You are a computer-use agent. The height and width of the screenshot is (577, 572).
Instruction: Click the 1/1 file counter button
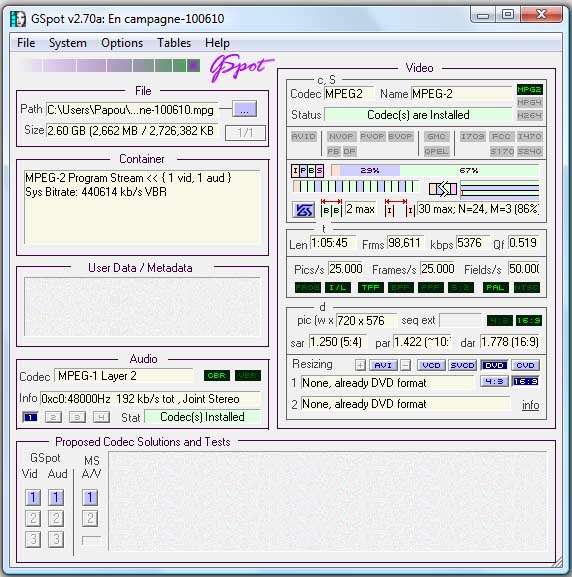click(x=245, y=132)
